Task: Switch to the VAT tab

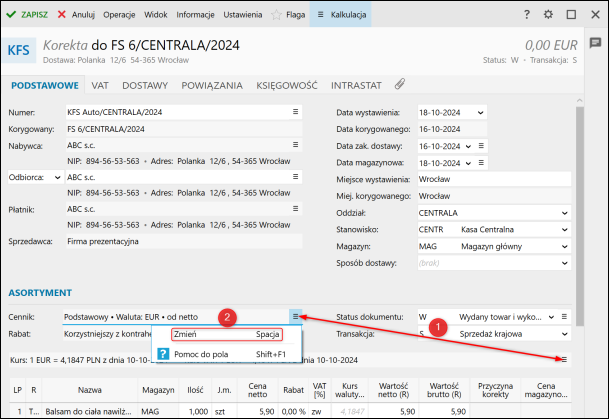Action: coord(100,85)
